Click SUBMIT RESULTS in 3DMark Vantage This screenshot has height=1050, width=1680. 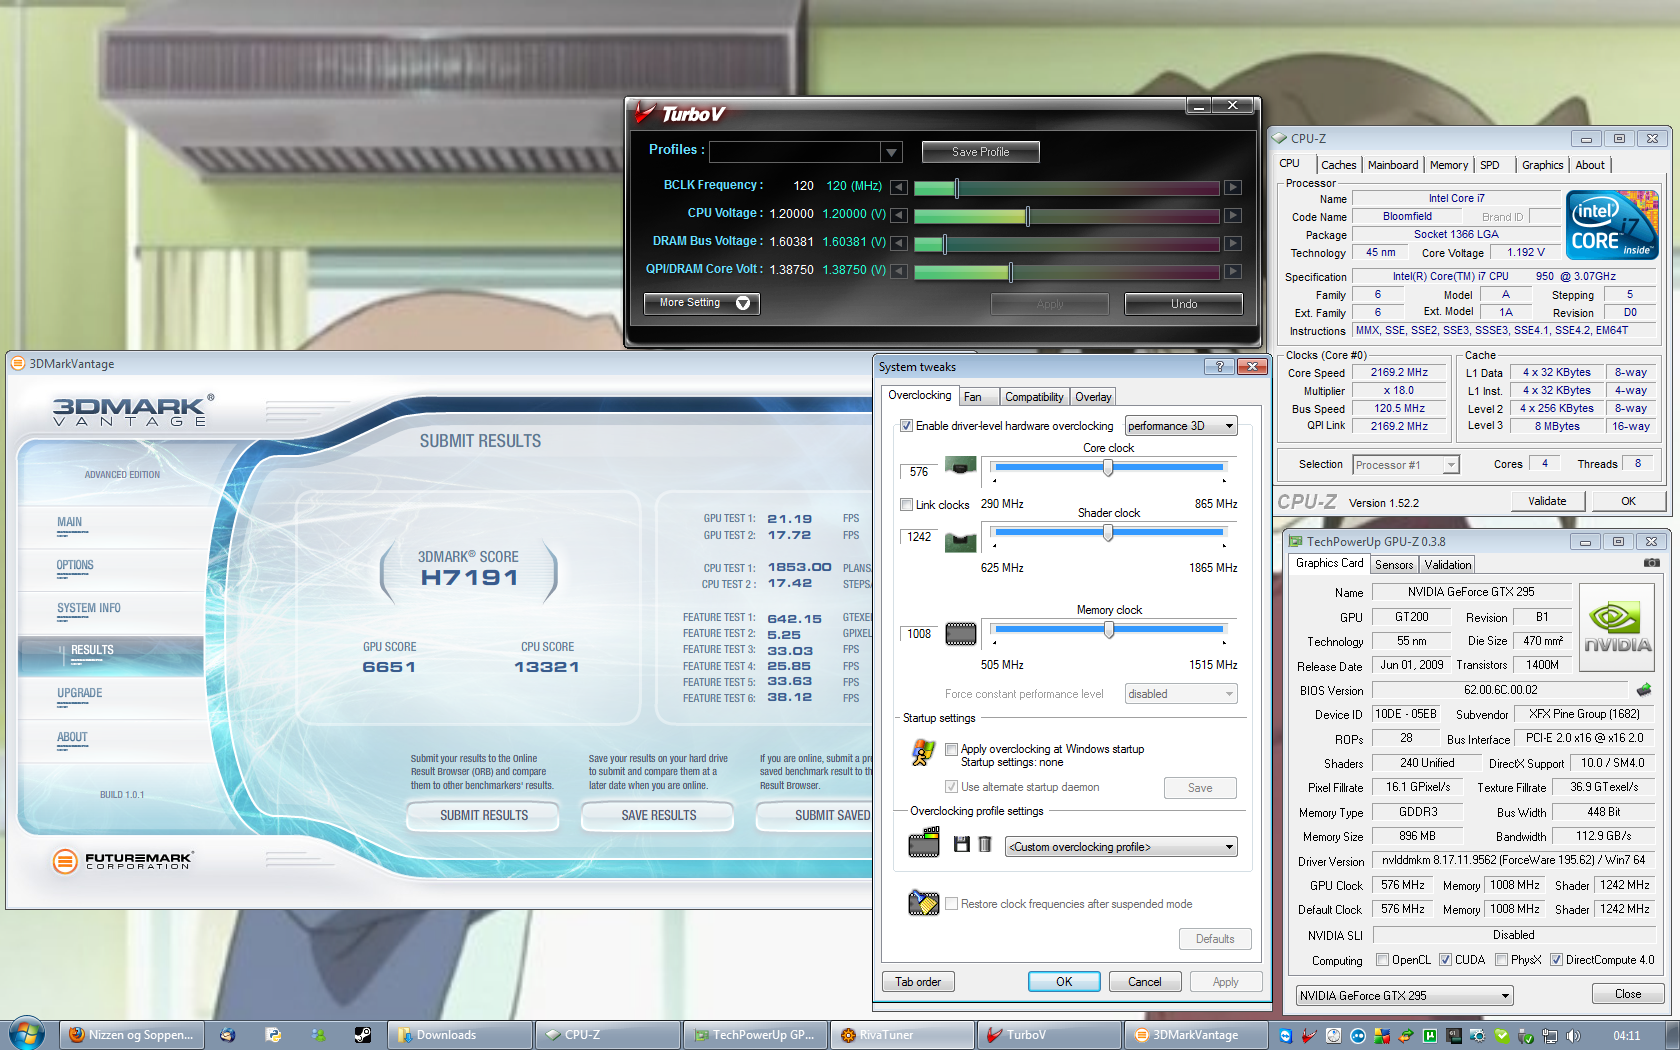tap(484, 816)
